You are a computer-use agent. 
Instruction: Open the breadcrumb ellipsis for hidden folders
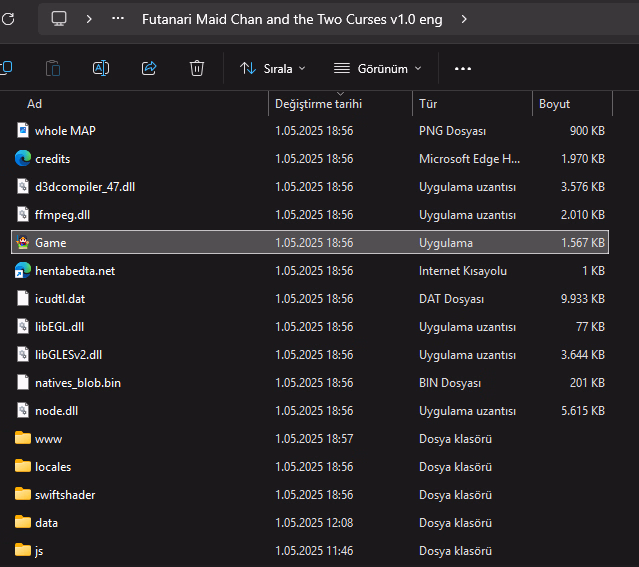coord(118,18)
